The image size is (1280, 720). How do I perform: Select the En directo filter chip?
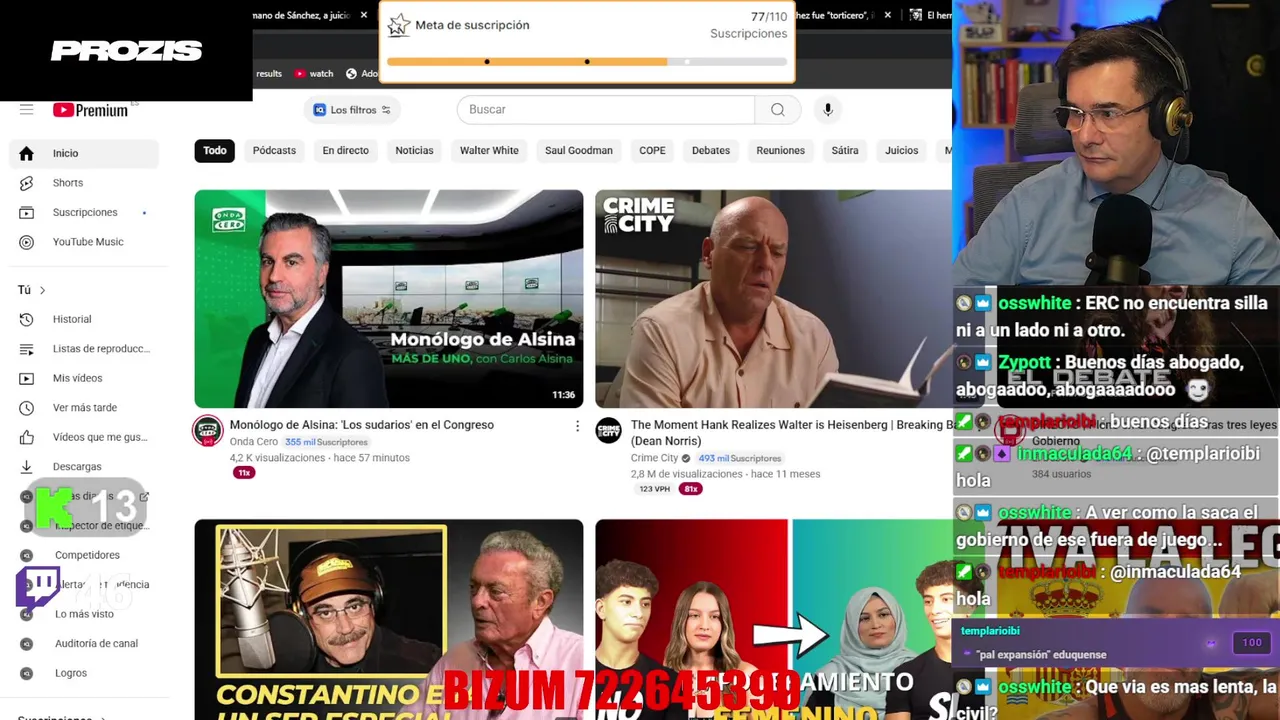pyautogui.click(x=346, y=151)
